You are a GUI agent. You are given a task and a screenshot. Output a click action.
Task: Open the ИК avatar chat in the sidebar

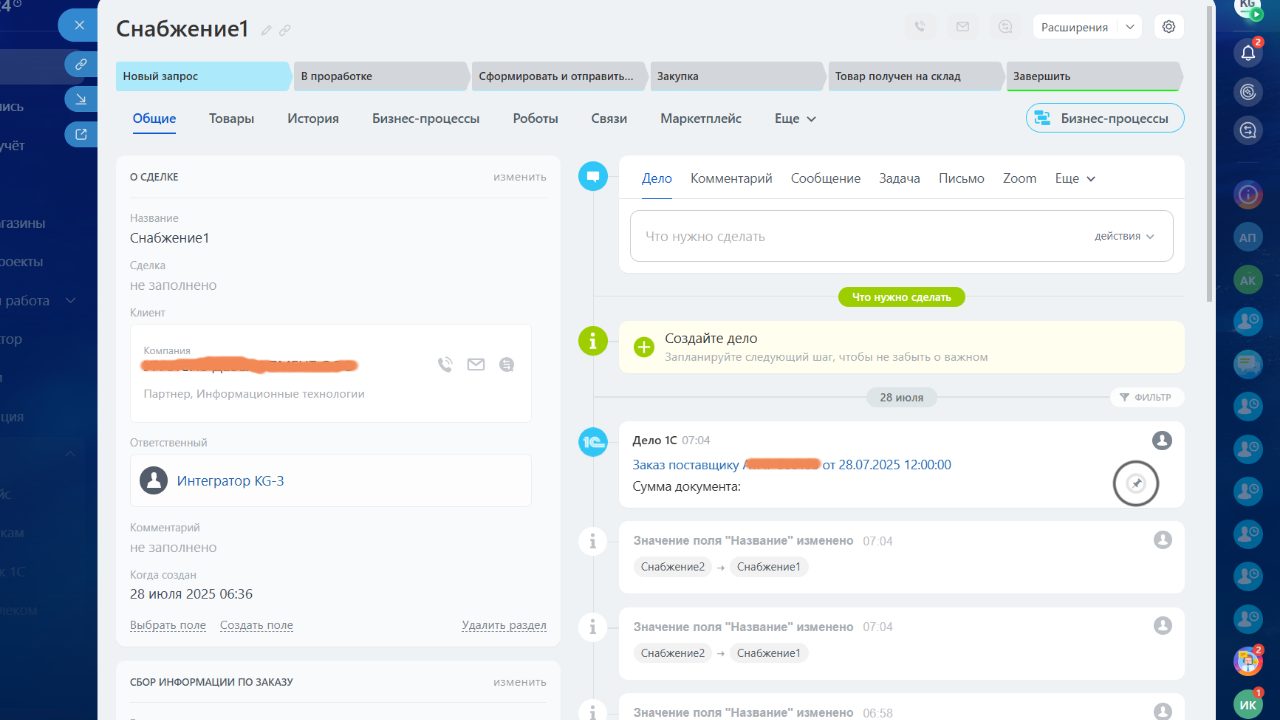(1248, 703)
